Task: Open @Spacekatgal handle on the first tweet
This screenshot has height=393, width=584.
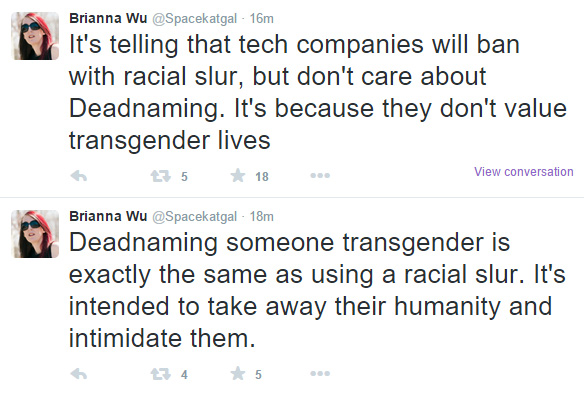Action: click(194, 19)
